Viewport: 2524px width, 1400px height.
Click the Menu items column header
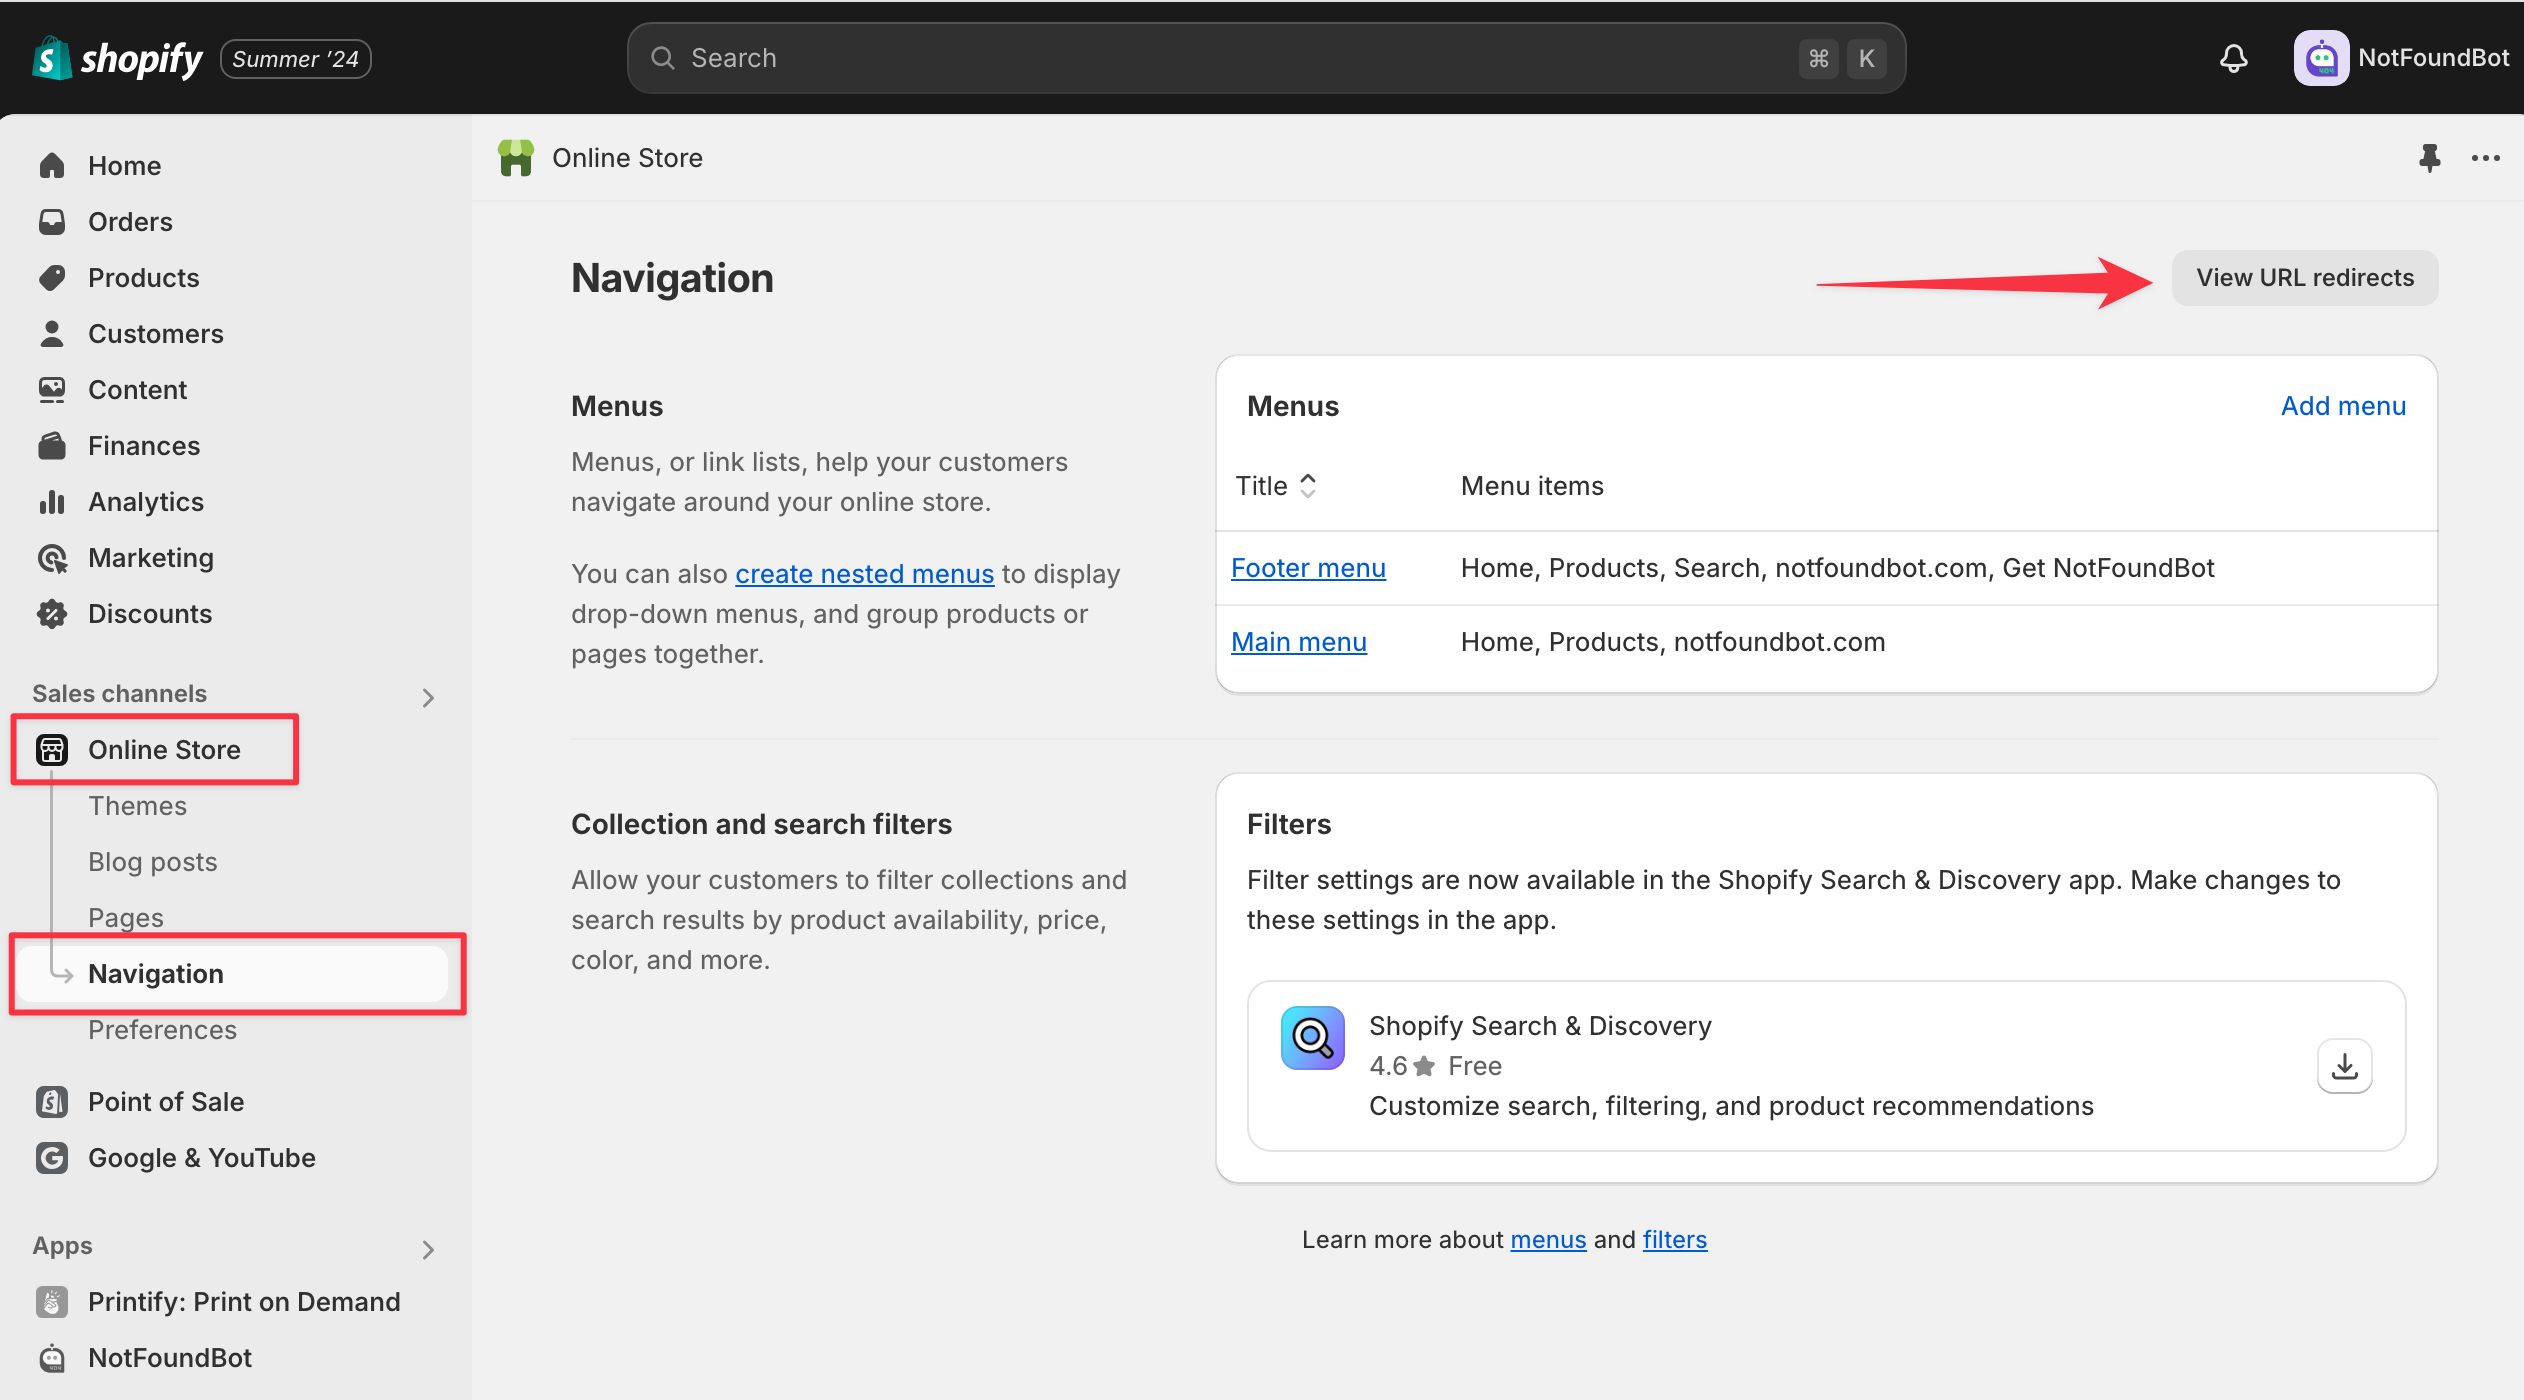point(1532,485)
